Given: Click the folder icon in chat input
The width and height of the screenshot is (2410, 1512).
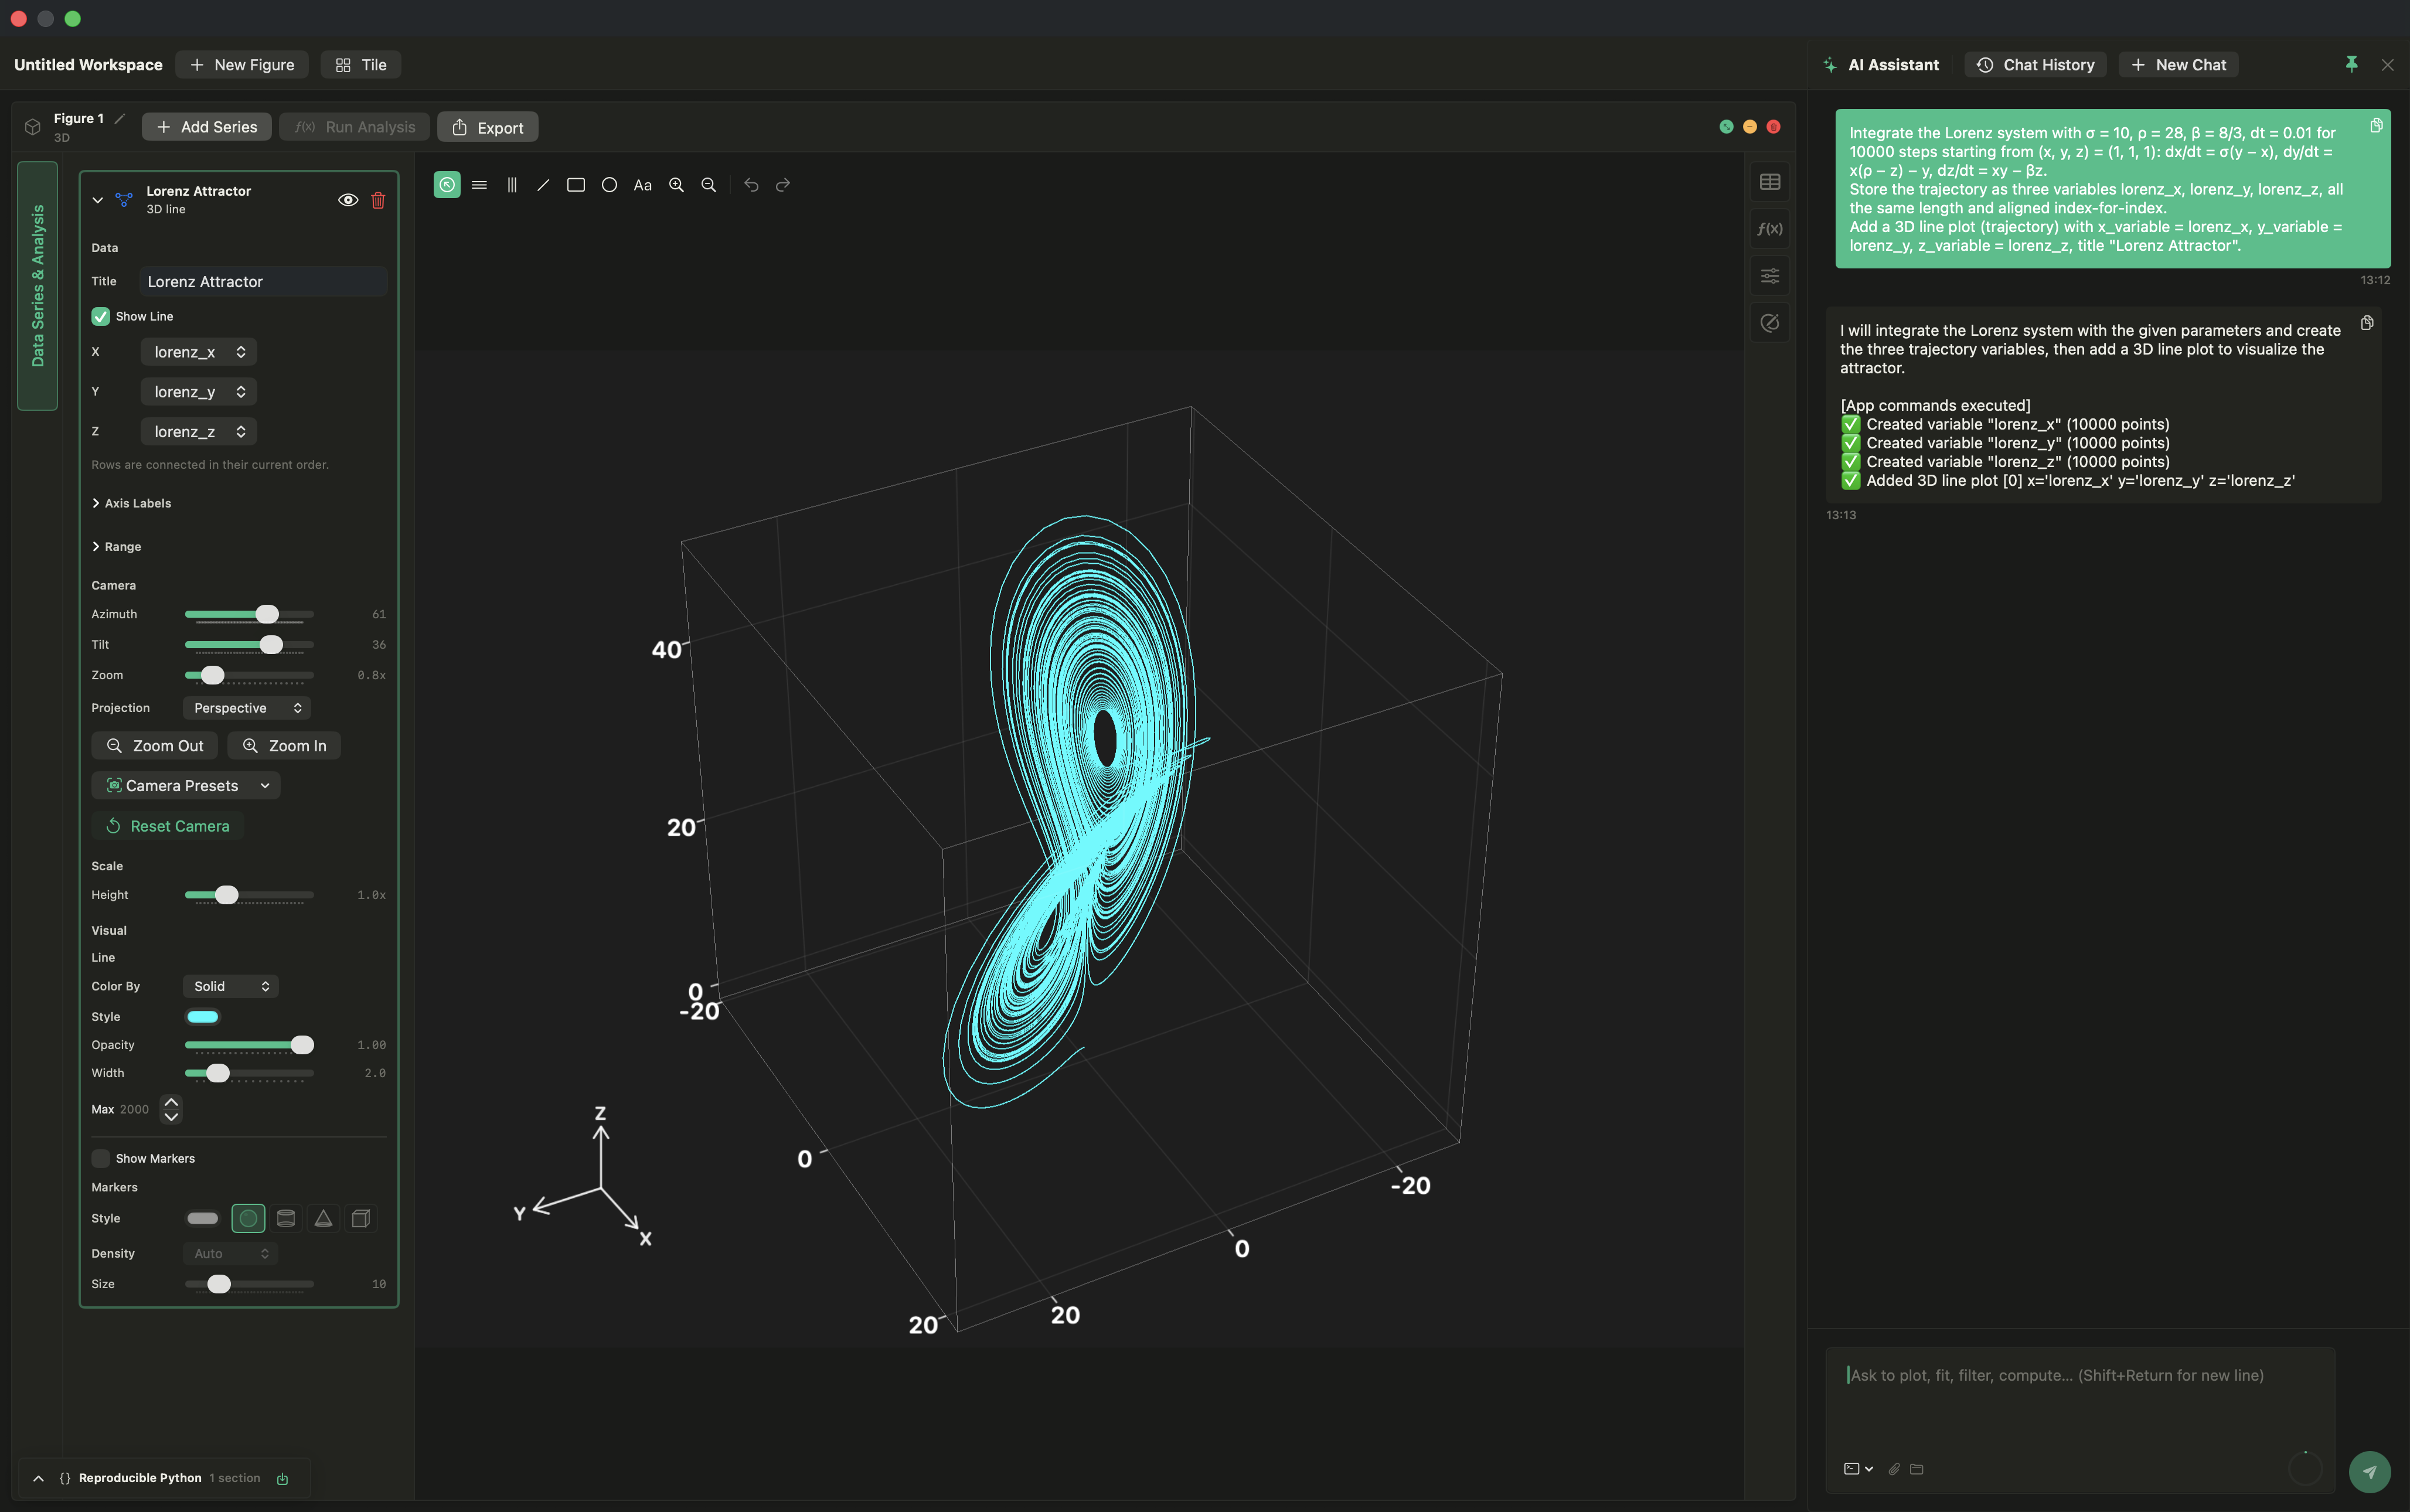Looking at the screenshot, I should [1916, 1469].
